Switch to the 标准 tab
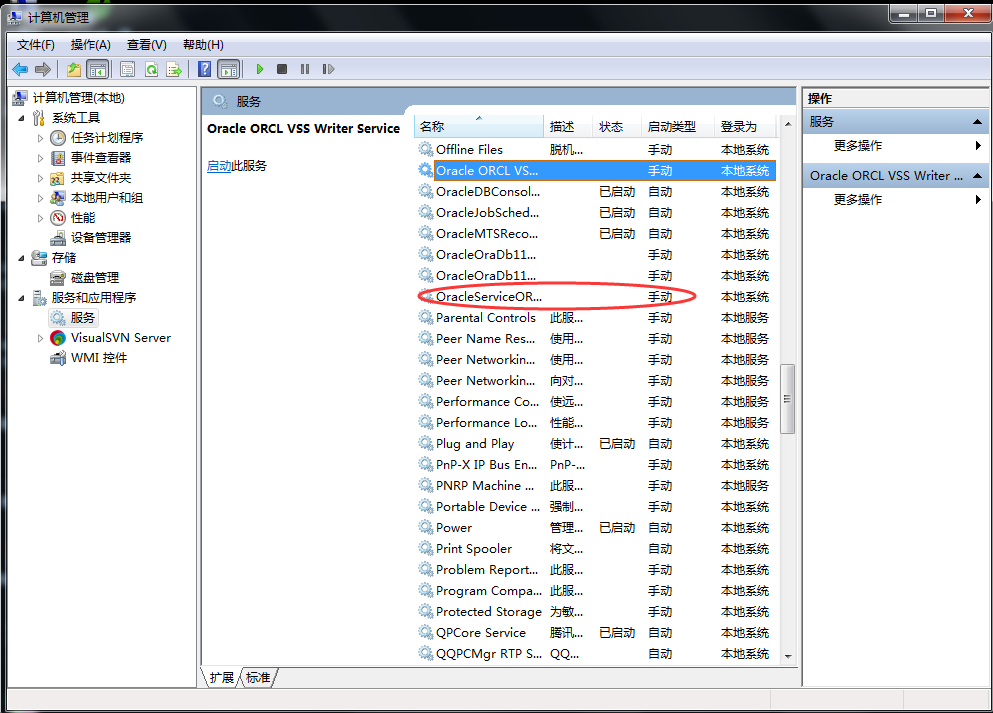Viewport: 993px width, 713px height. [258, 678]
